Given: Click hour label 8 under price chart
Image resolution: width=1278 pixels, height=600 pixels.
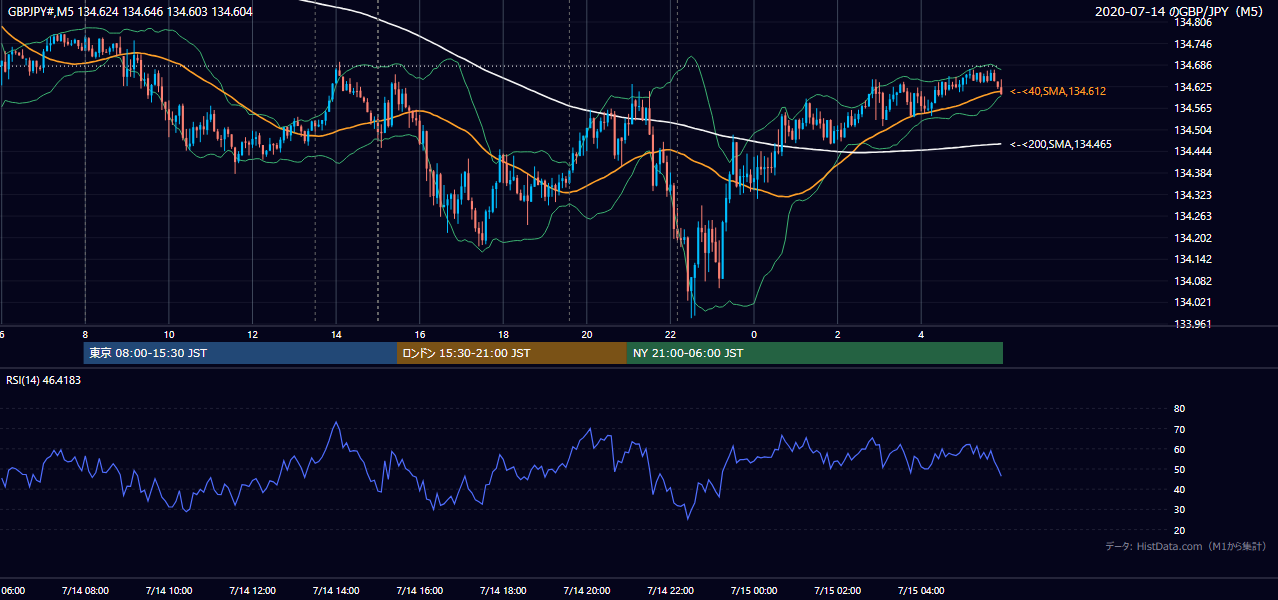Looking at the screenshot, I should point(85,335).
